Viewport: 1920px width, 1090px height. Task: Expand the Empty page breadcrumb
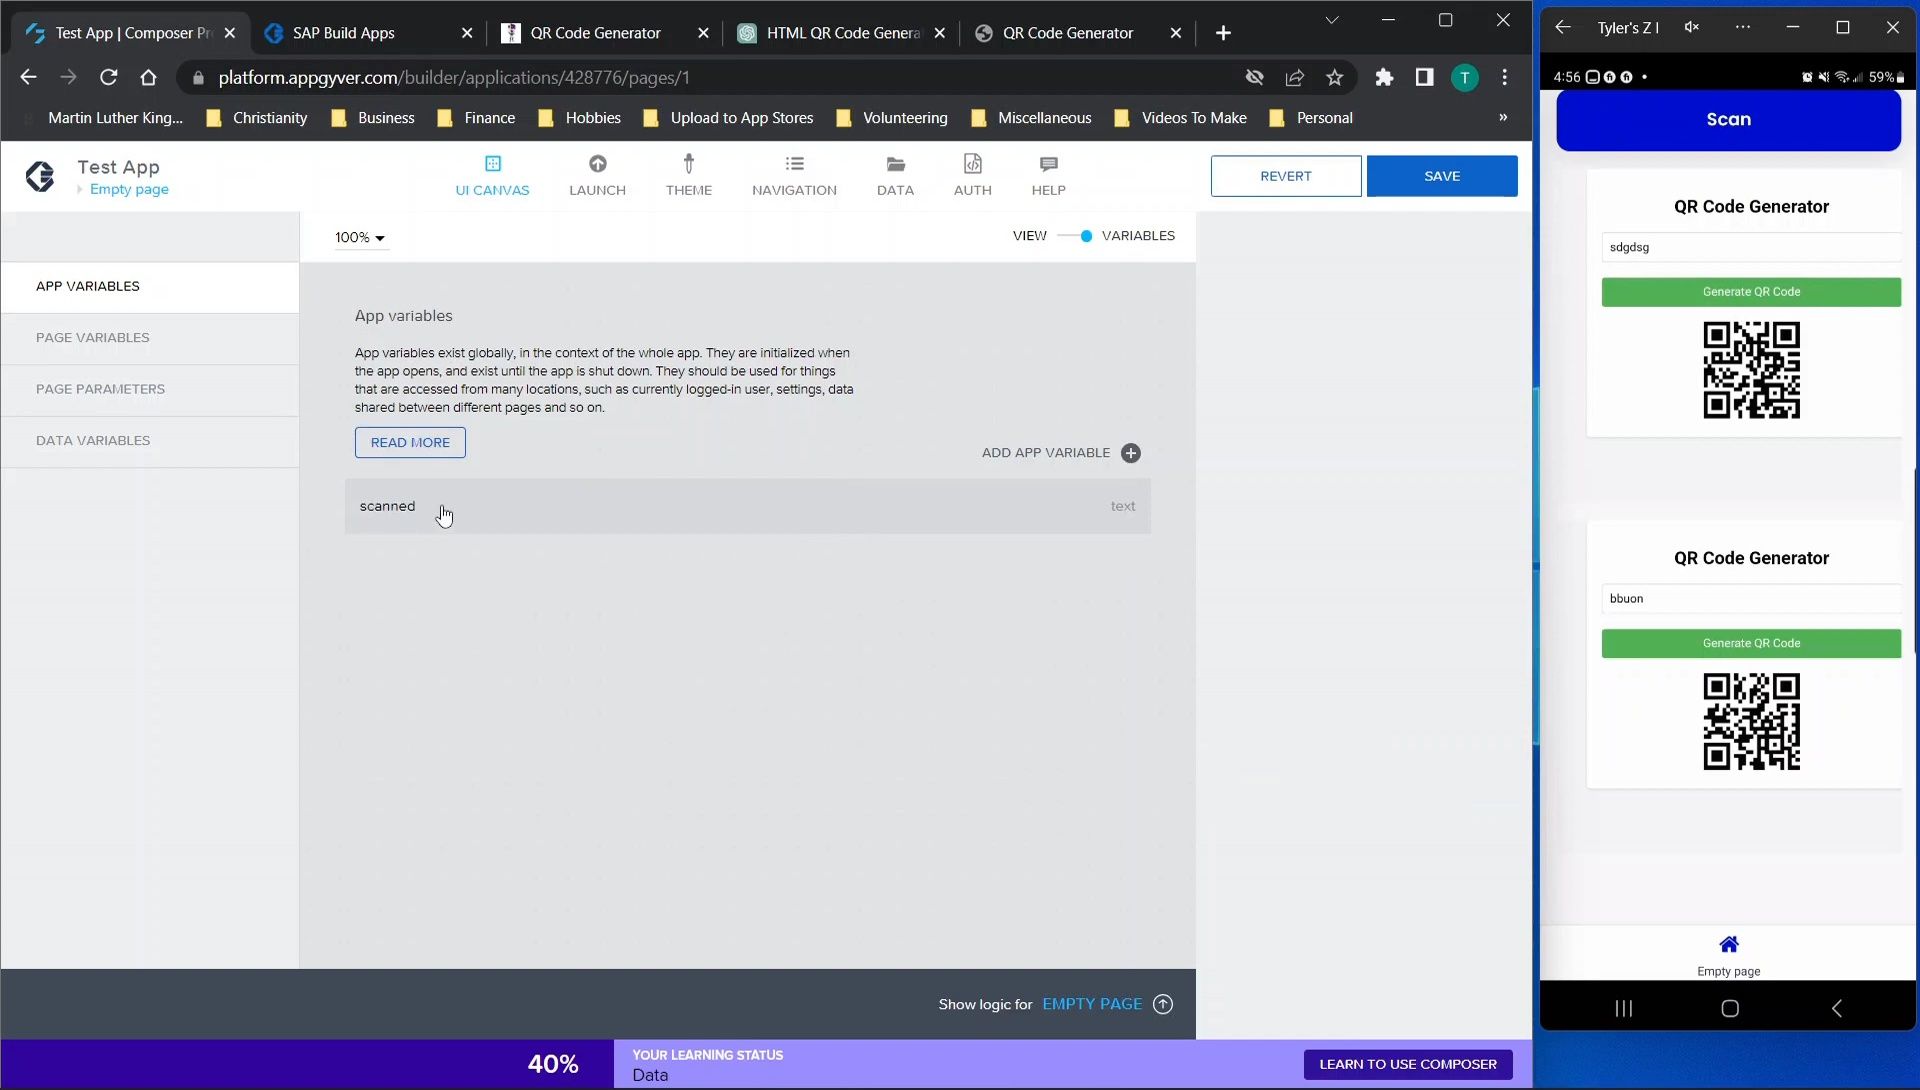(x=129, y=189)
